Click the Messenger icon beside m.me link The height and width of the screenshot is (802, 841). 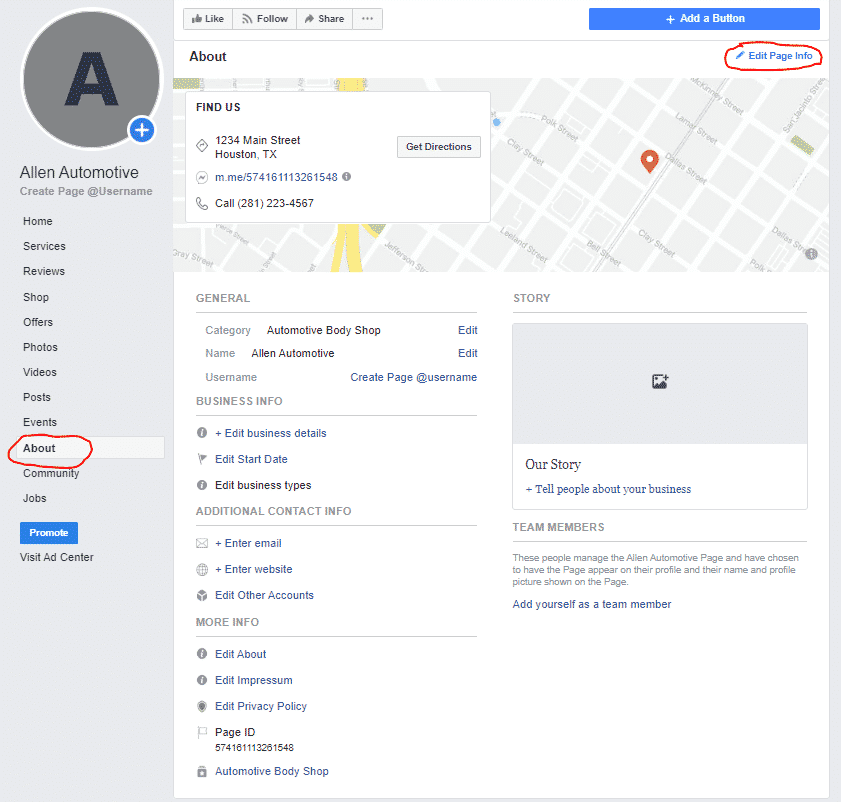tap(202, 177)
